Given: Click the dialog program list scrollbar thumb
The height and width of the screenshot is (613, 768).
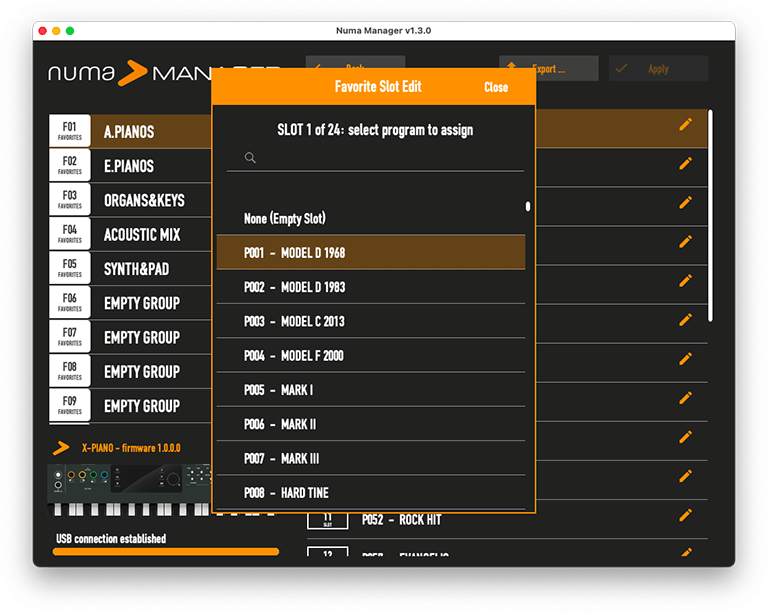Looking at the screenshot, I should (528, 207).
